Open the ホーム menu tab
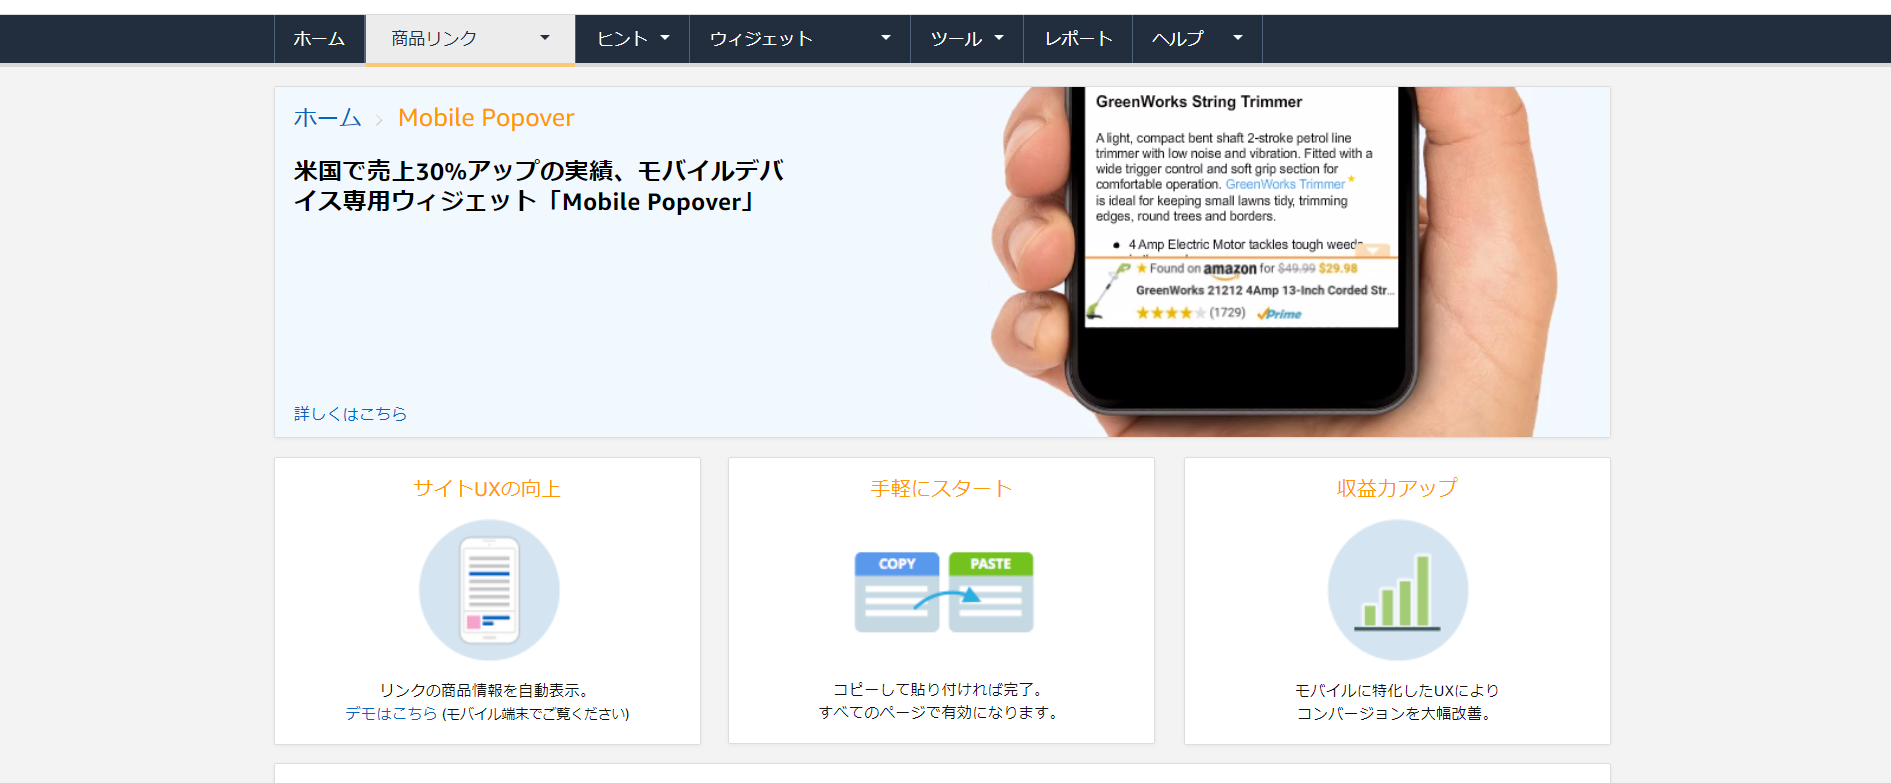The image size is (1891, 783). 319,39
